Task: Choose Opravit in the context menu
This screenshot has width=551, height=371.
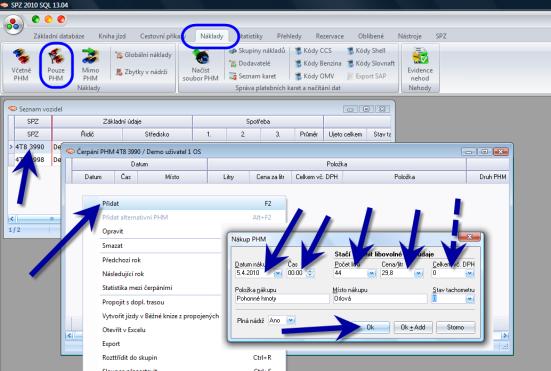Action: (112, 232)
